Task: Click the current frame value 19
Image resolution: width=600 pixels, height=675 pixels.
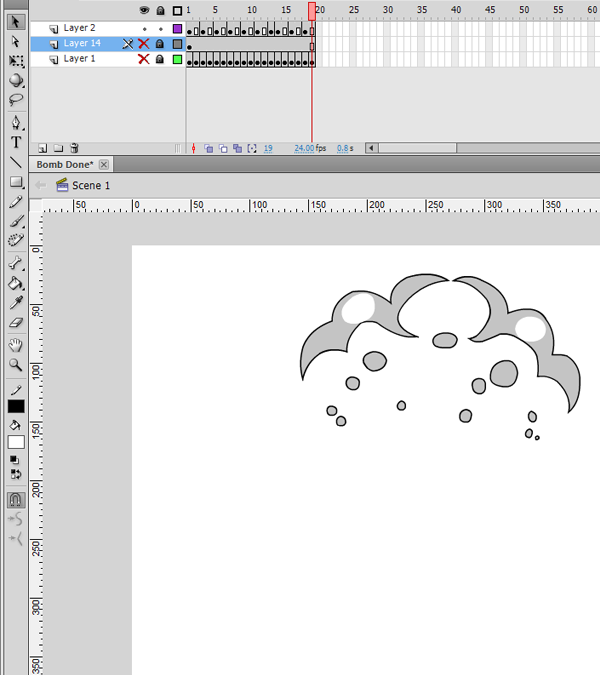Action: (x=268, y=149)
